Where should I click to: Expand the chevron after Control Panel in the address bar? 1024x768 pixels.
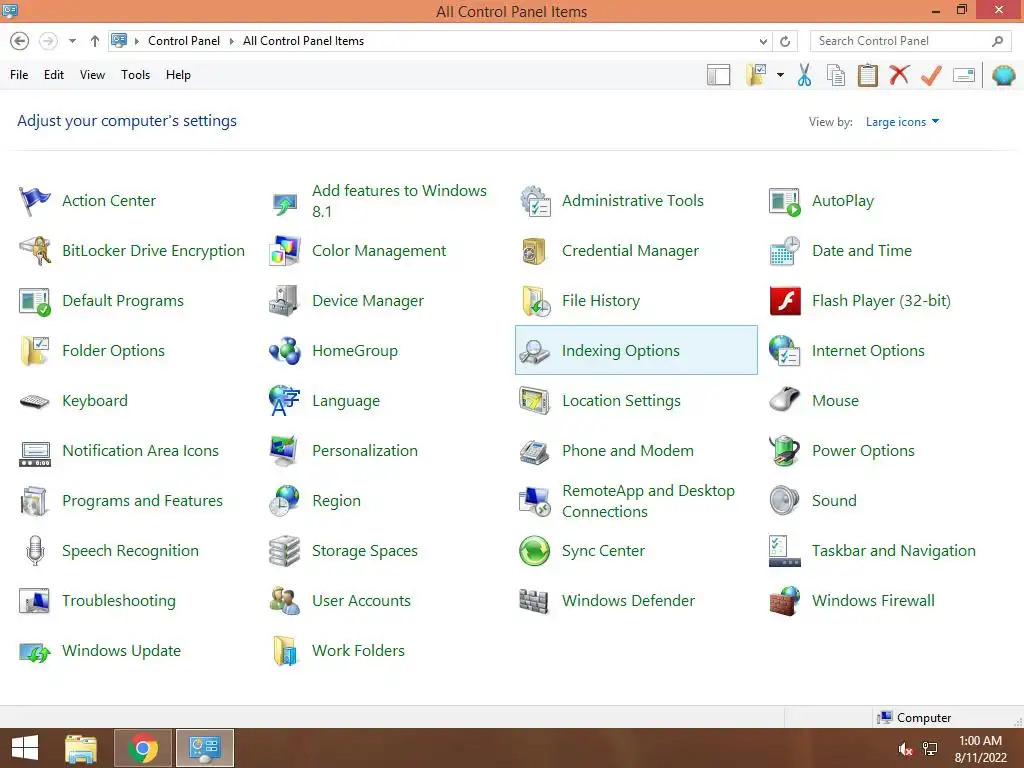coord(231,41)
